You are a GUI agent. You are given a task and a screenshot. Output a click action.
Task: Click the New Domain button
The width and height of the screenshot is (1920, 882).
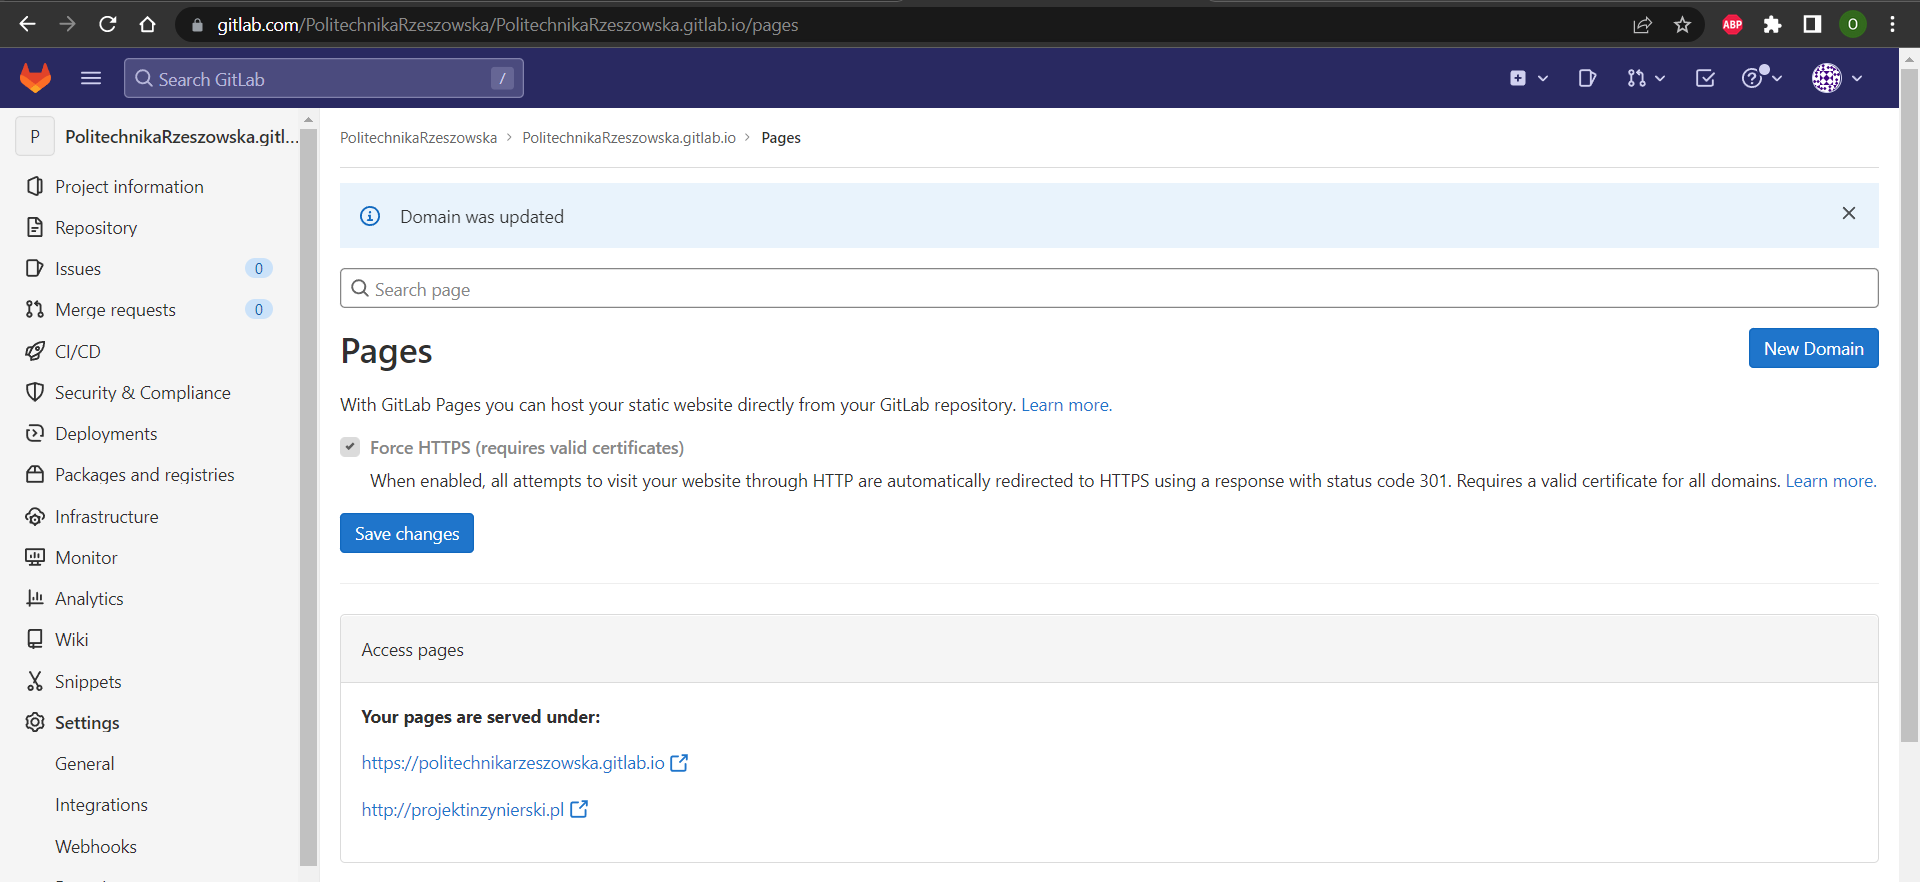click(1812, 349)
